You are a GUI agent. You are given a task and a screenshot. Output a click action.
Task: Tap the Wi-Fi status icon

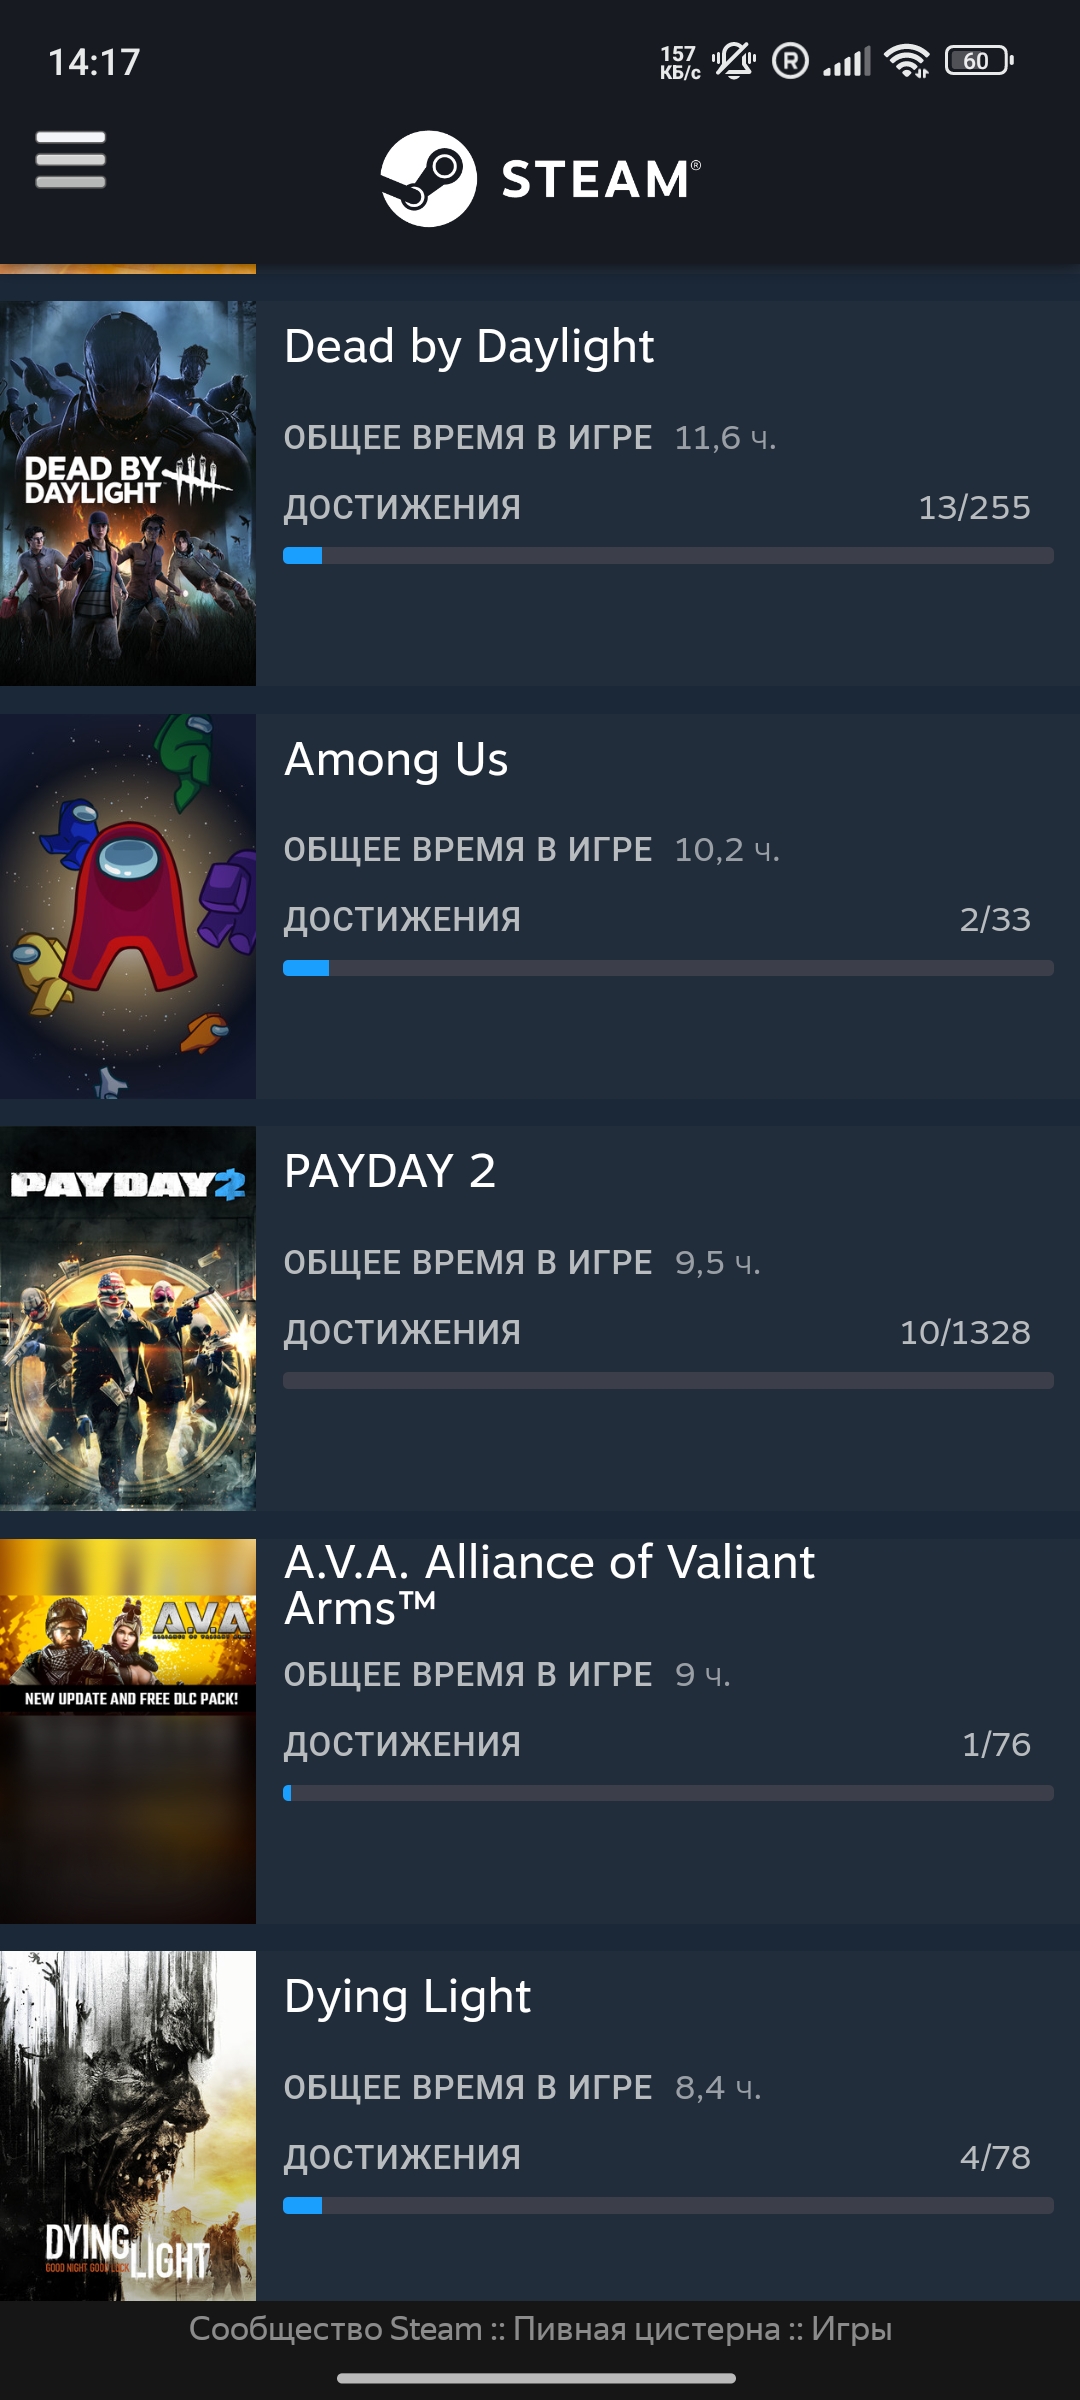tap(907, 61)
